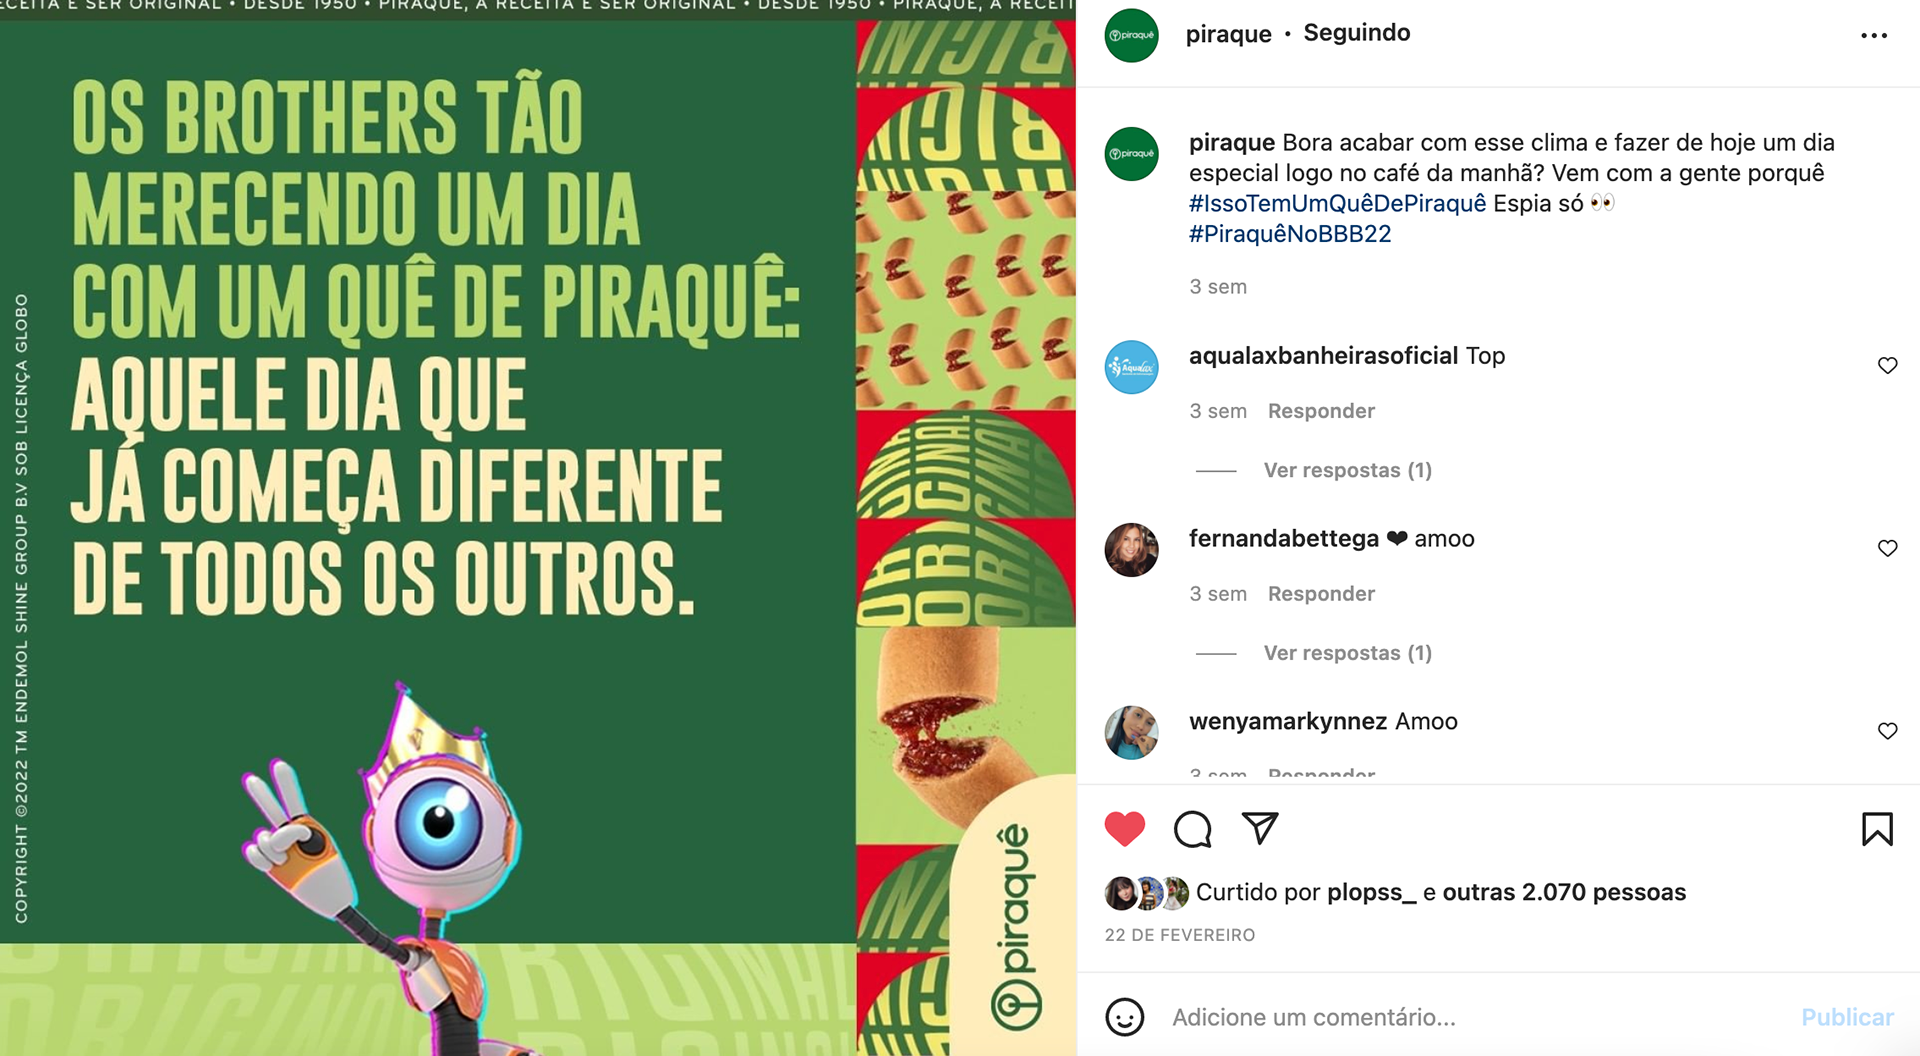This screenshot has height=1056, width=1920.
Task: Open the comment speech bubble icon
Action: pos(1192,829)
